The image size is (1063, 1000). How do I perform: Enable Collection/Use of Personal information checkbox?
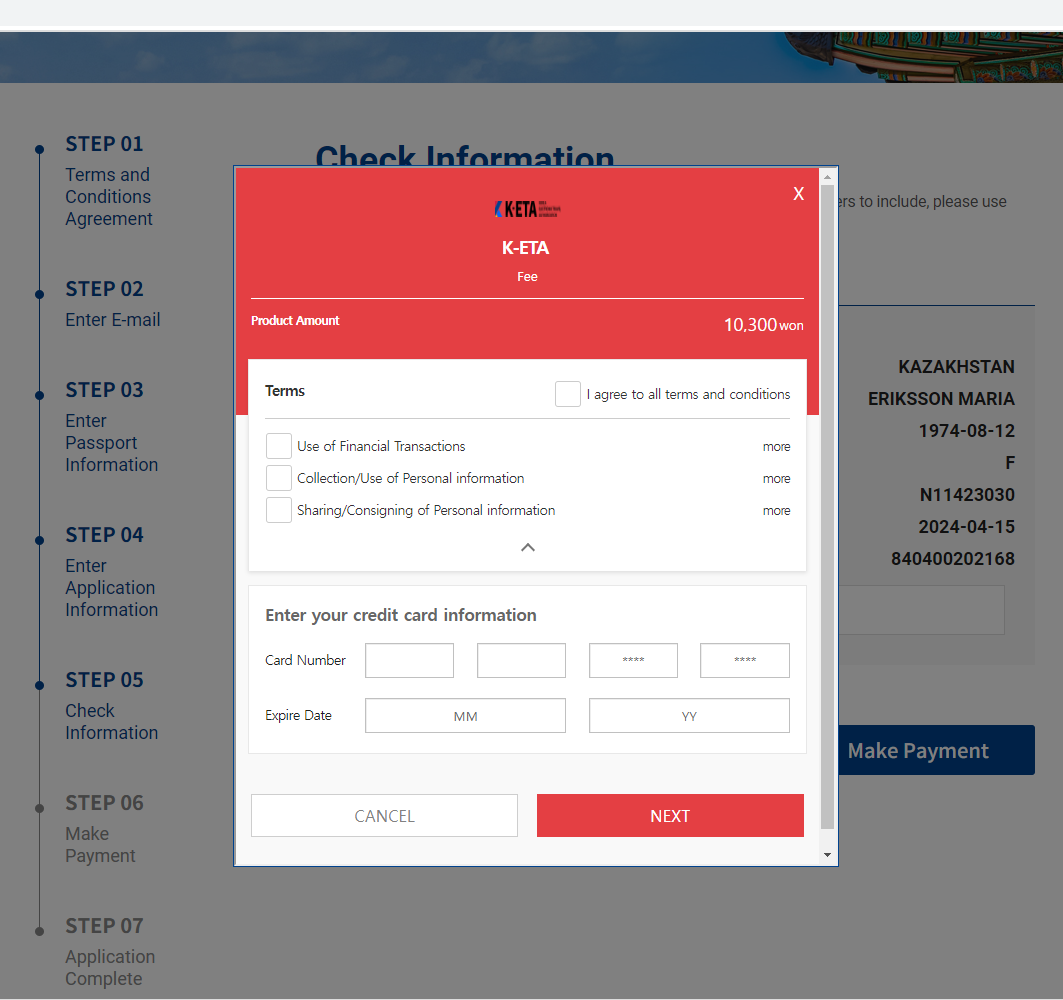click(x=279, y=478)
